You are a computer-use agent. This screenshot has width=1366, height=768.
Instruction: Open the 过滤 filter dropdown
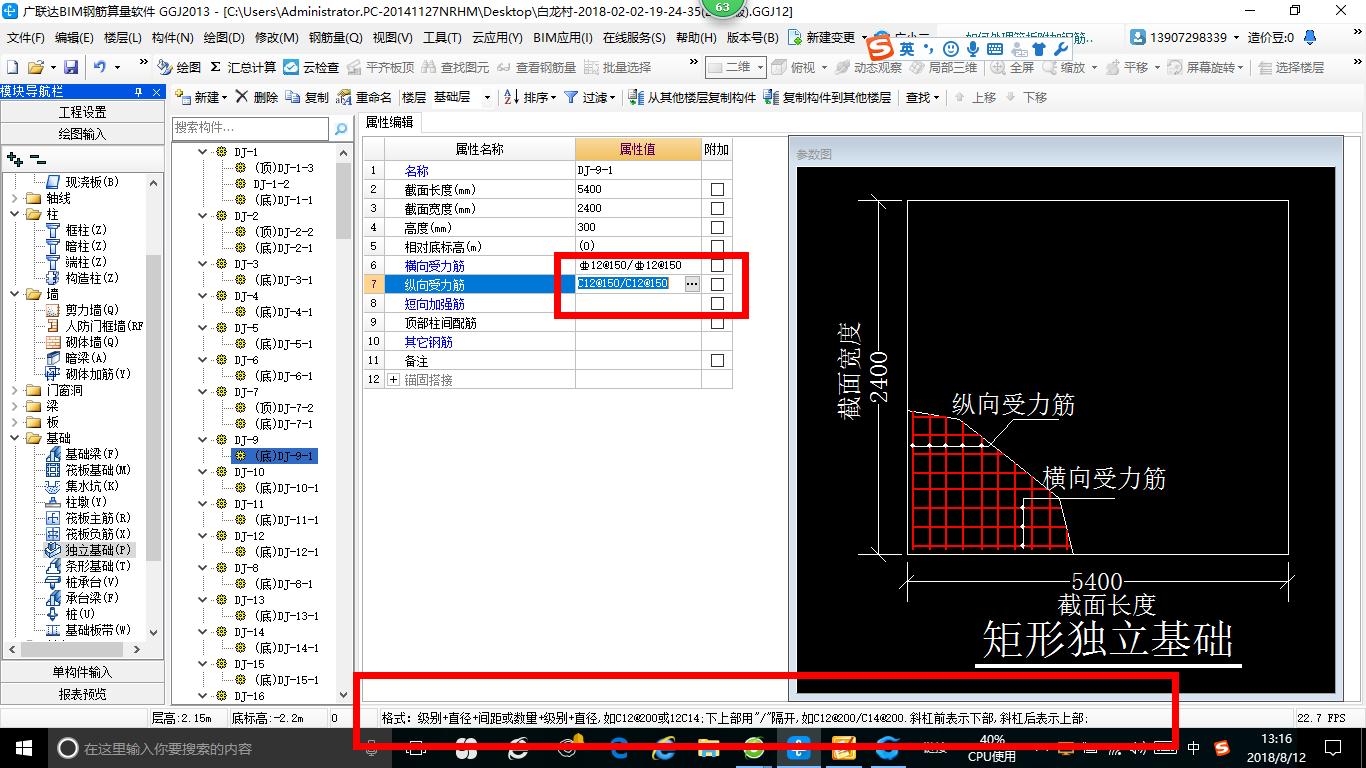(x=613, y=98)
